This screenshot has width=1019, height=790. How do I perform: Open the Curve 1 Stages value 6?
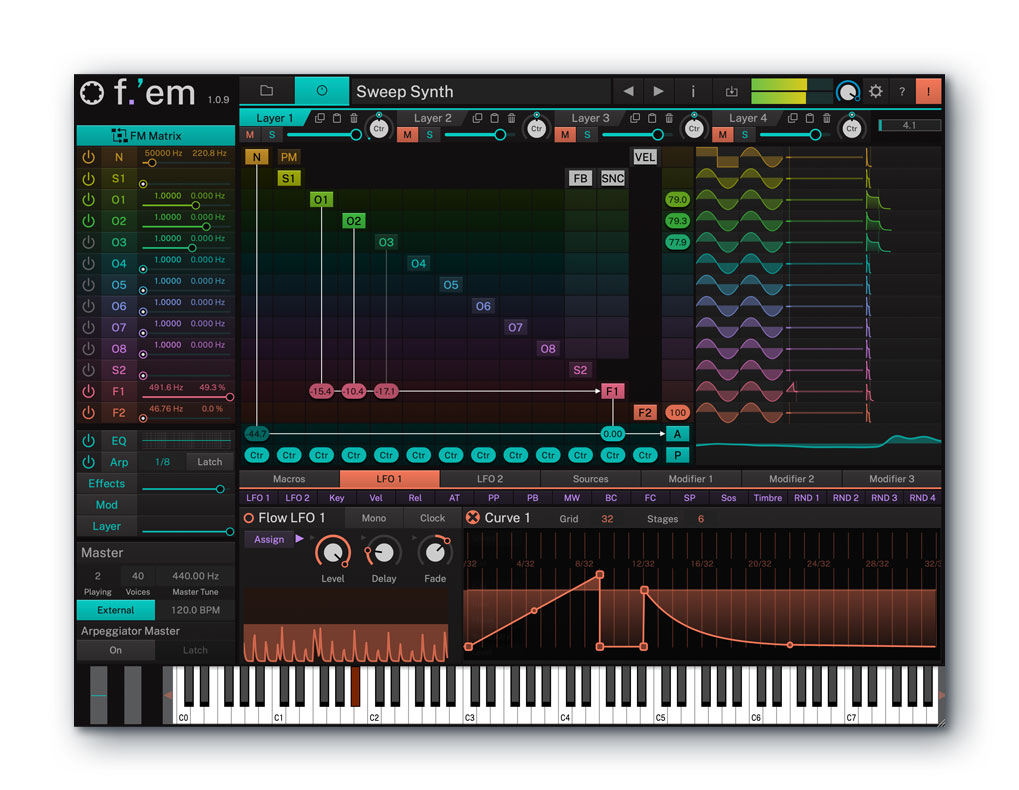pos(701,518)
